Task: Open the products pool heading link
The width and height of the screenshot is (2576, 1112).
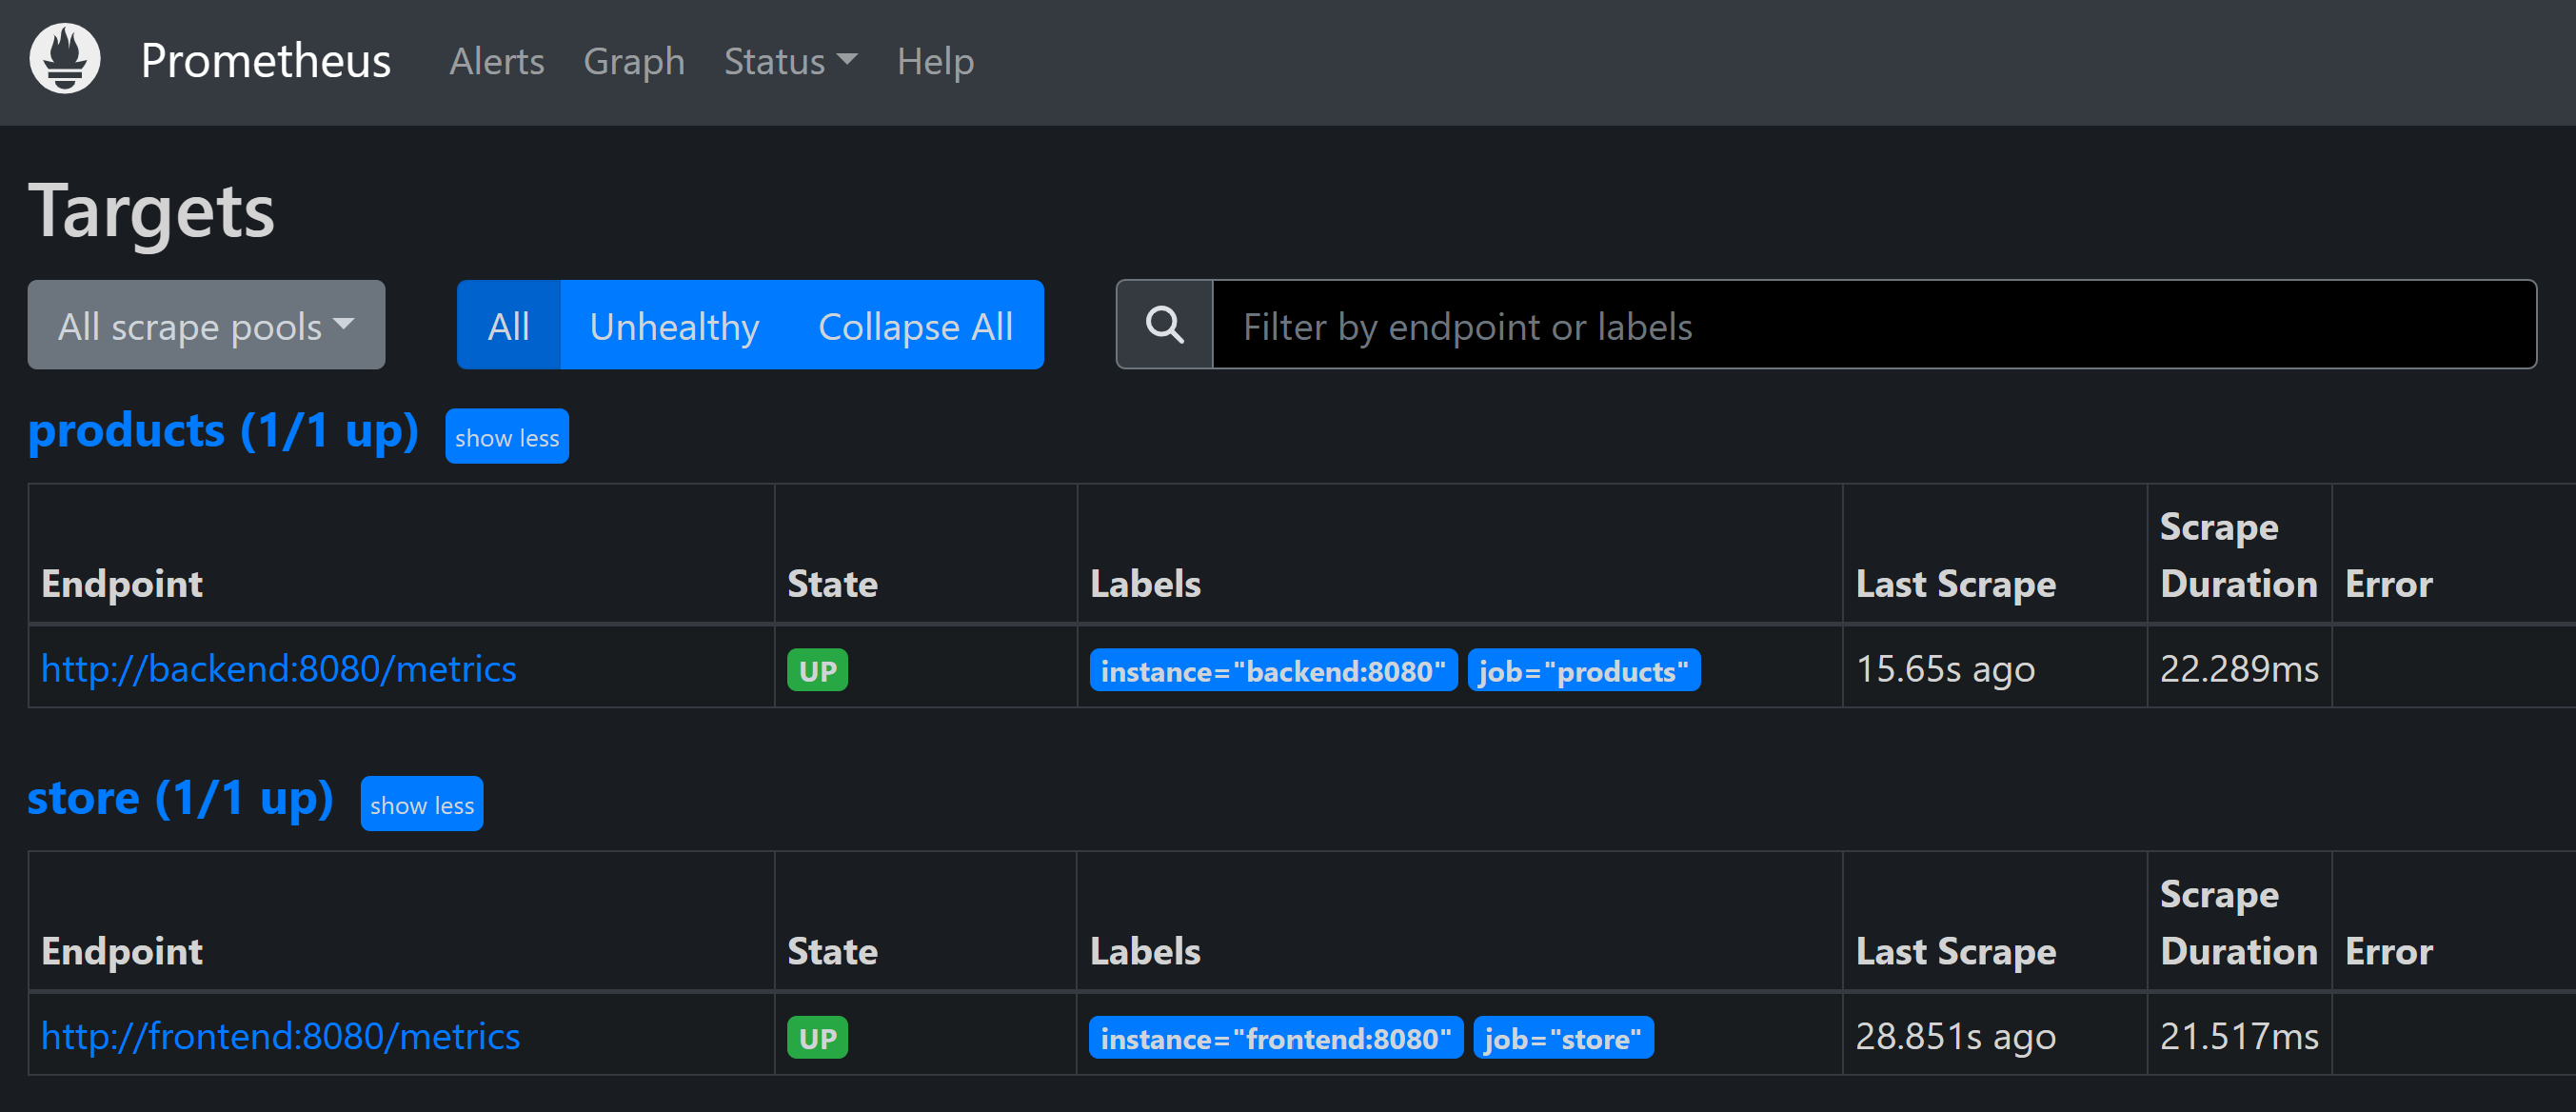Action: point(222,431)
